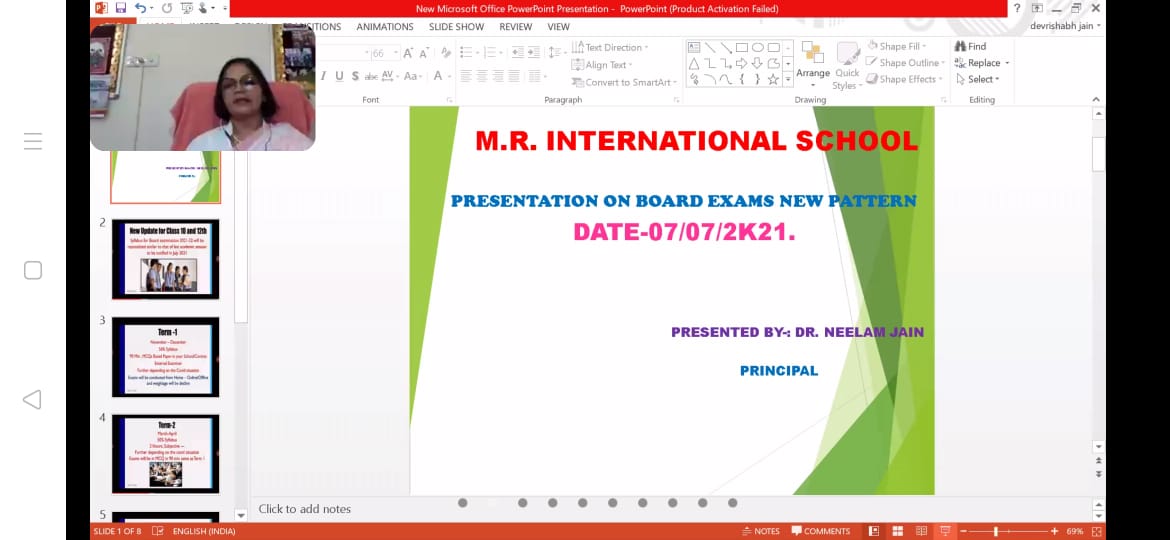Image resolution: width=1170 pixels, height=540 pixels.
Task: Select the star shape in shapes gallery
Action: (773, 79)
